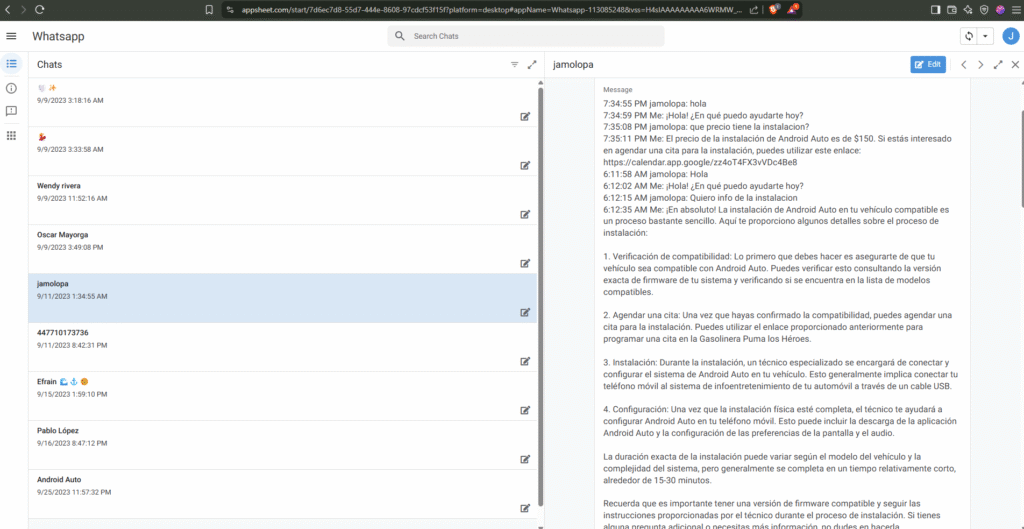Click the Edit button for jamolopa

(928, 64)
